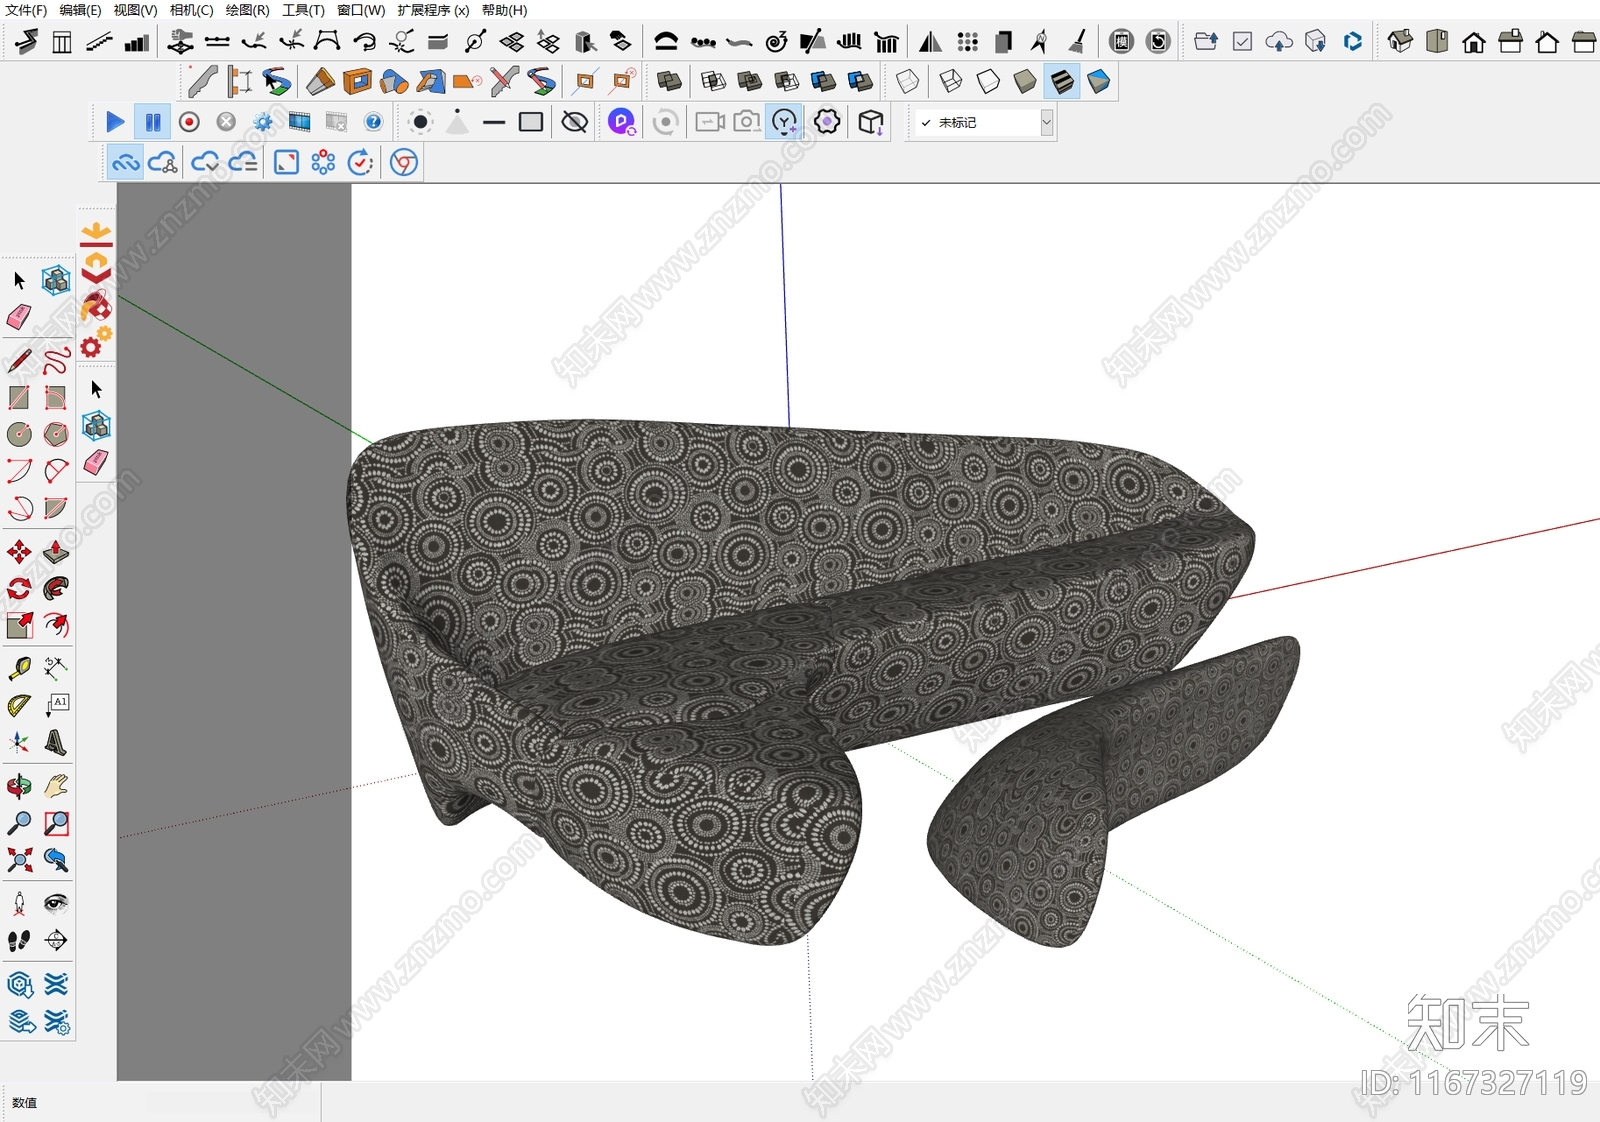Viewport: 1600px width, 1122px height.
Task: Select the Zoom magnifier tool
Action: 19,824
